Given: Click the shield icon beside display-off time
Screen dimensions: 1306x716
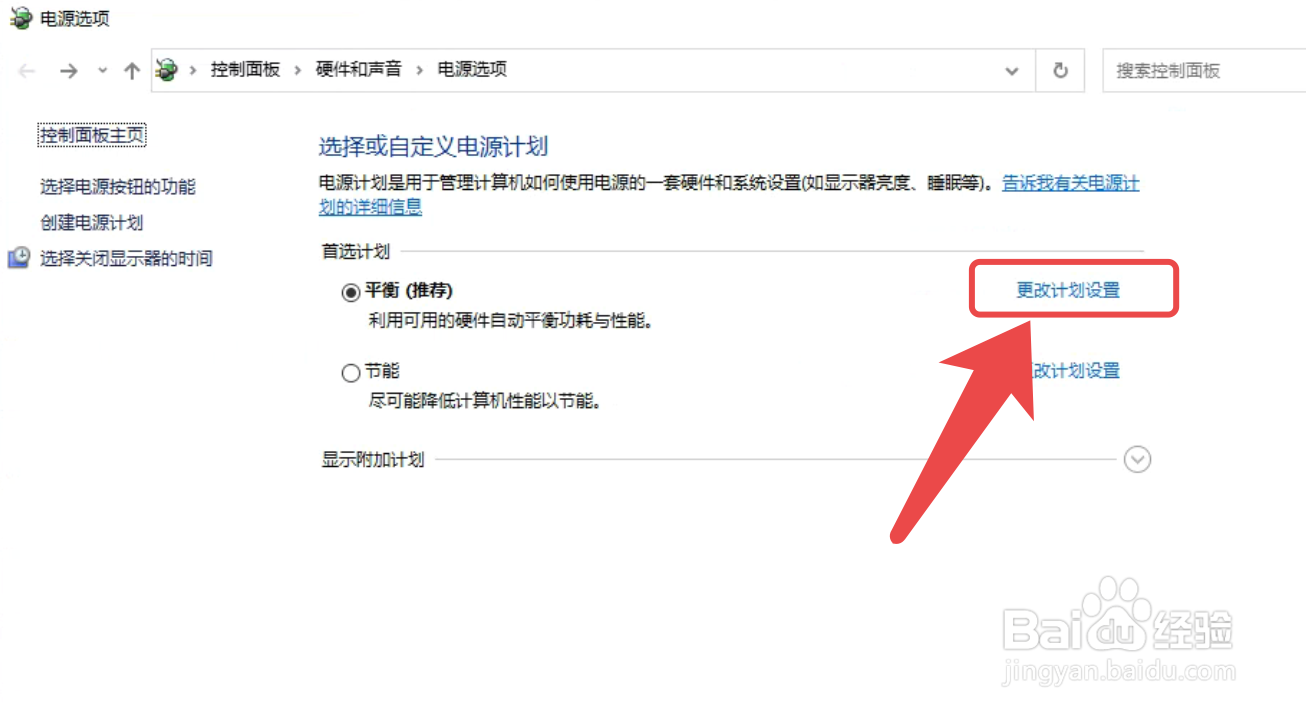Looking at the screenshot, I should point(19,258).
